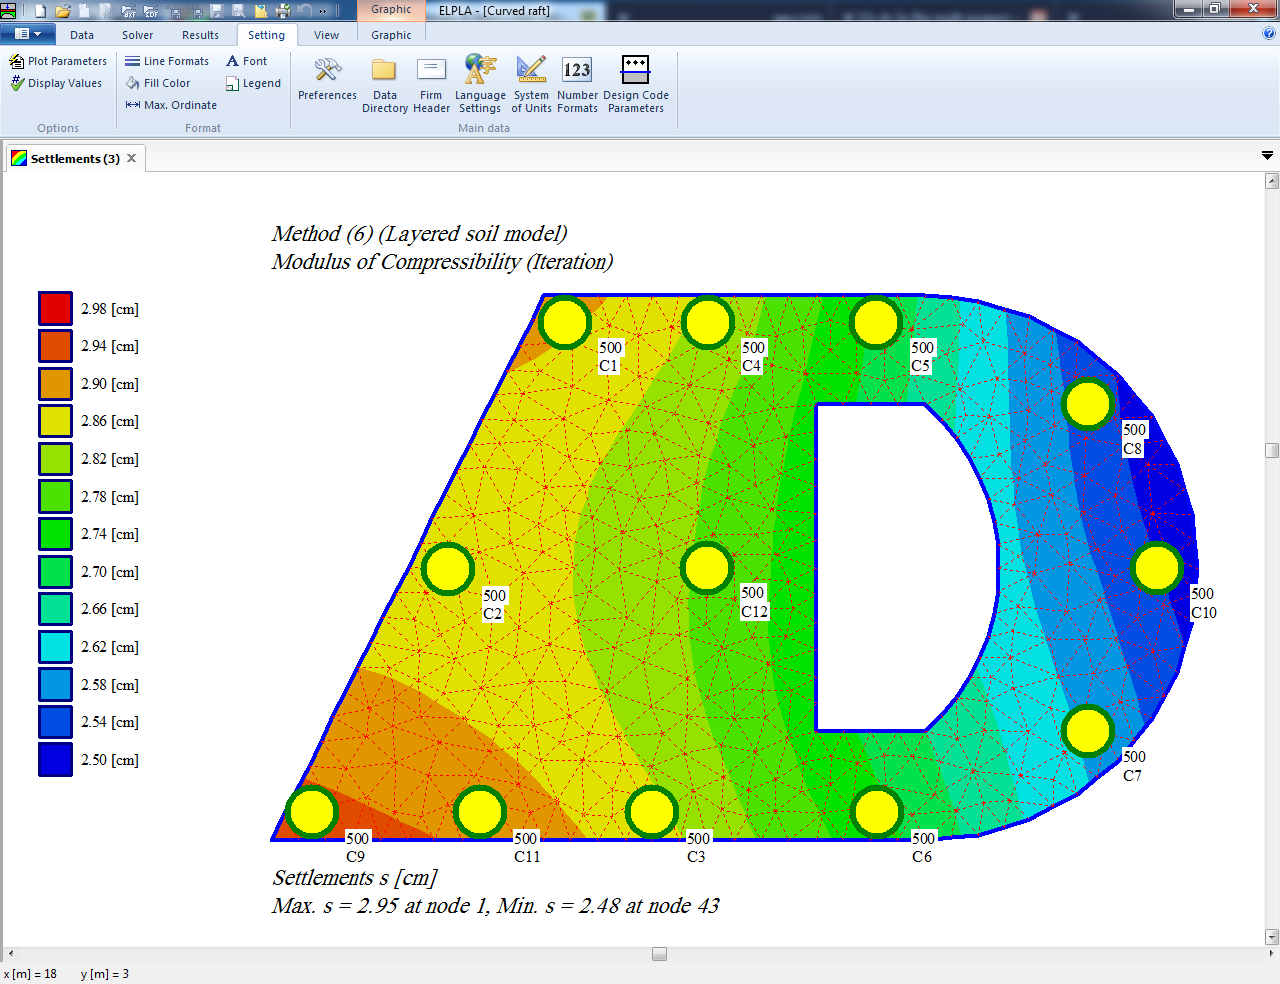The image size is (1280, 984).
Task: Open the Data ribbon tab
Action: click(x=82, y=35)
